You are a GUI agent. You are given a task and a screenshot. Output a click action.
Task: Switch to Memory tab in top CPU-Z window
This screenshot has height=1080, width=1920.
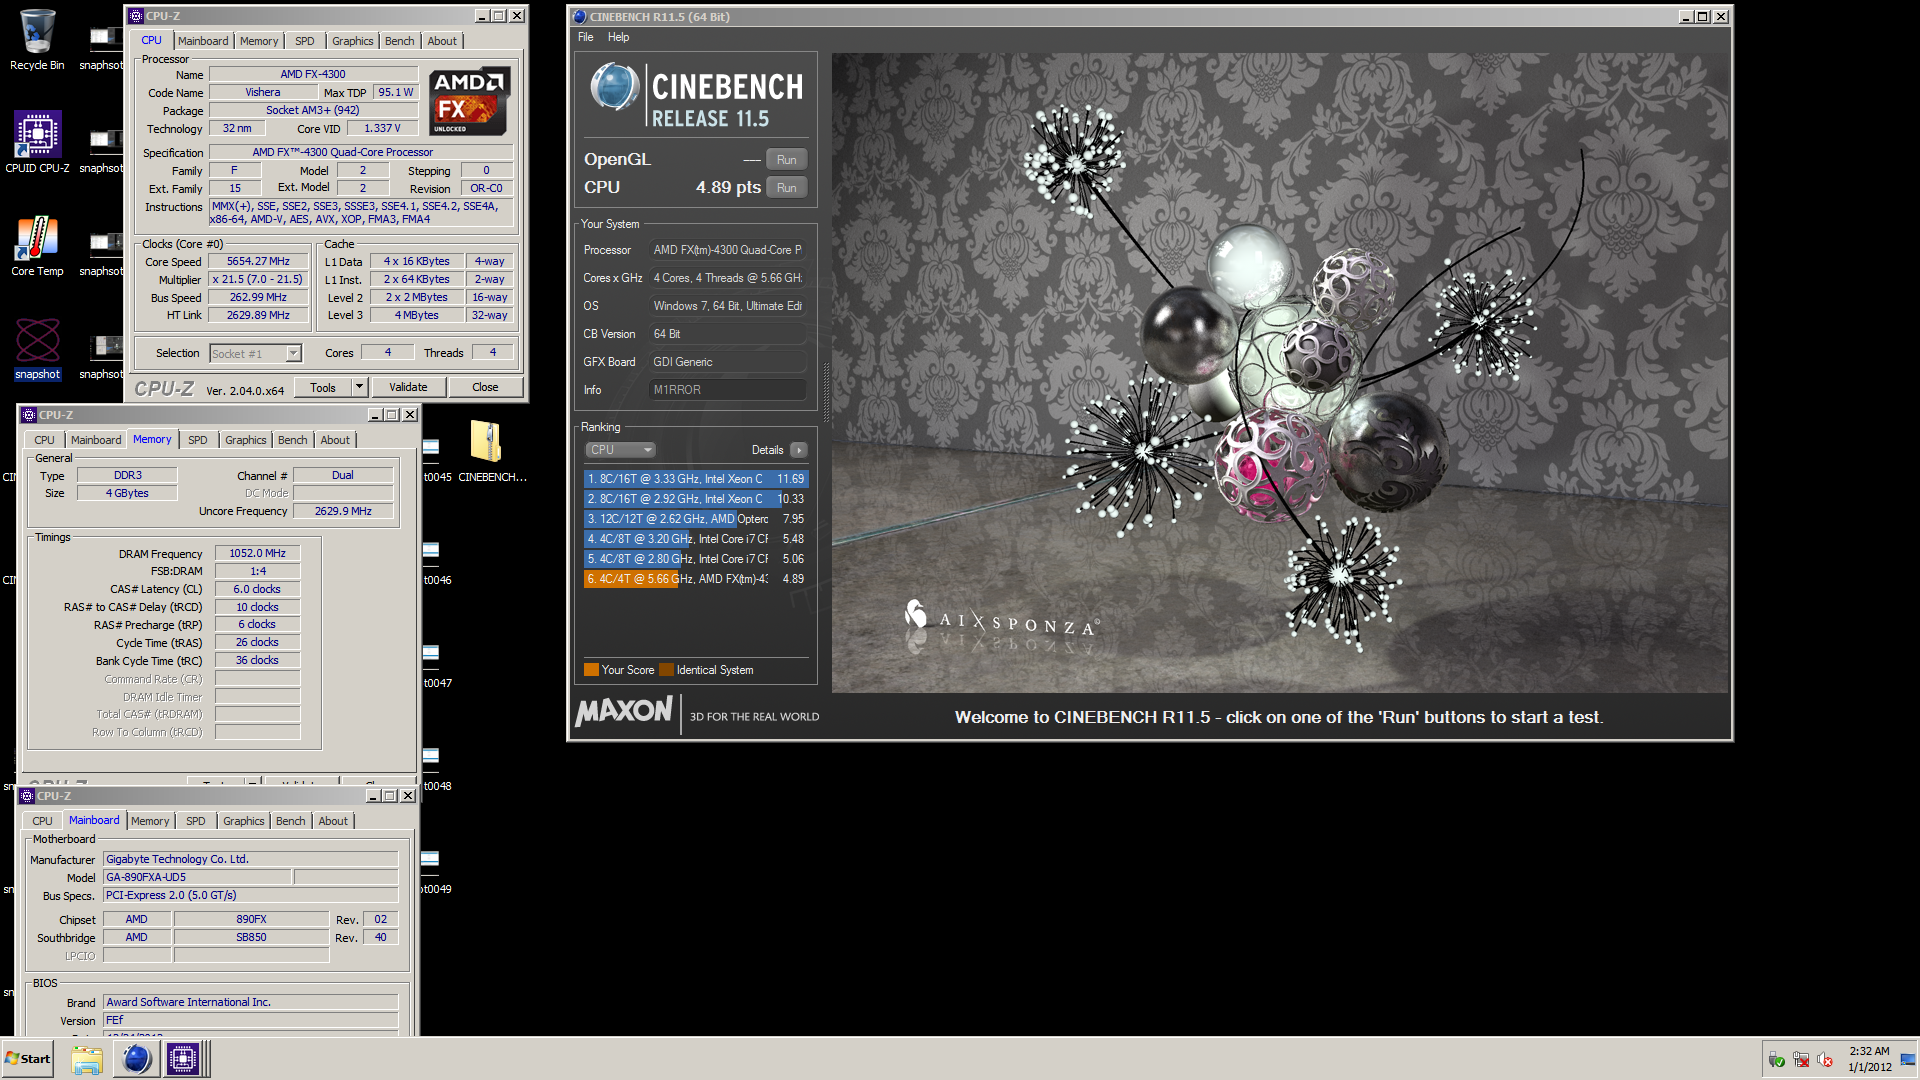(x=259, y=41)
